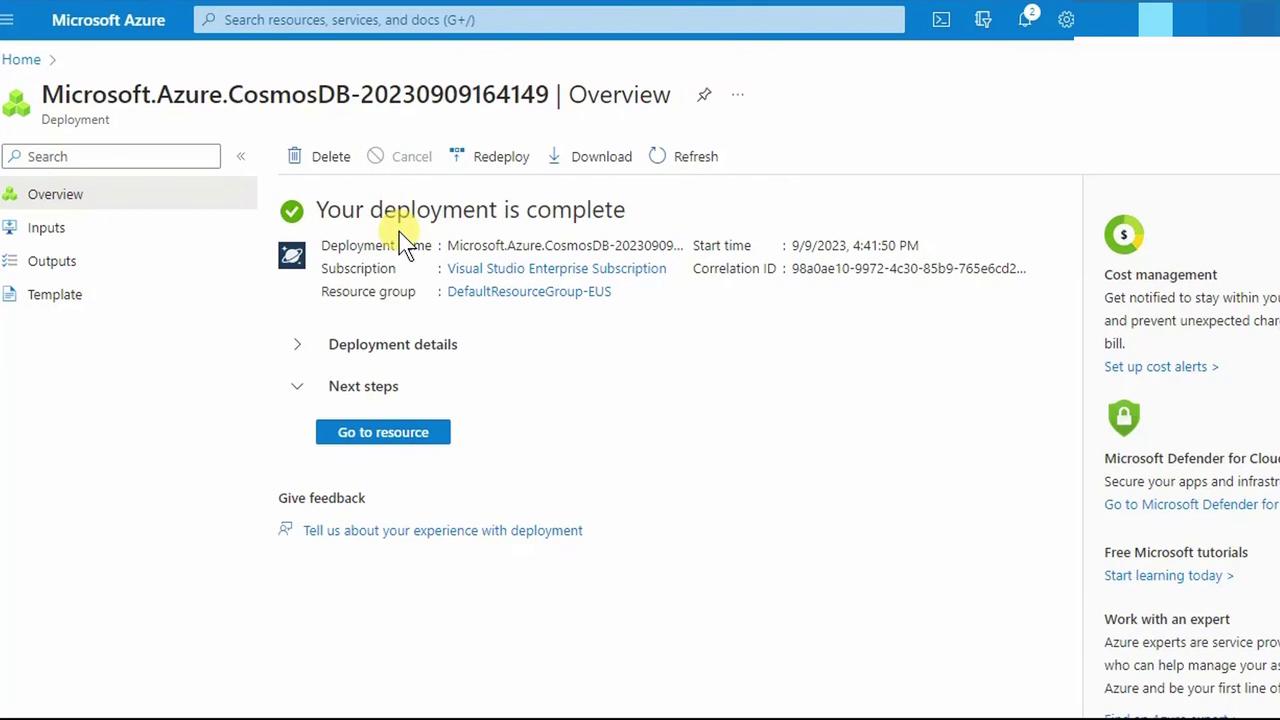This screenshot has width=1280, height=720.
Task: Click the green deployment complete checkmark
Action: (x=292, y=210)
